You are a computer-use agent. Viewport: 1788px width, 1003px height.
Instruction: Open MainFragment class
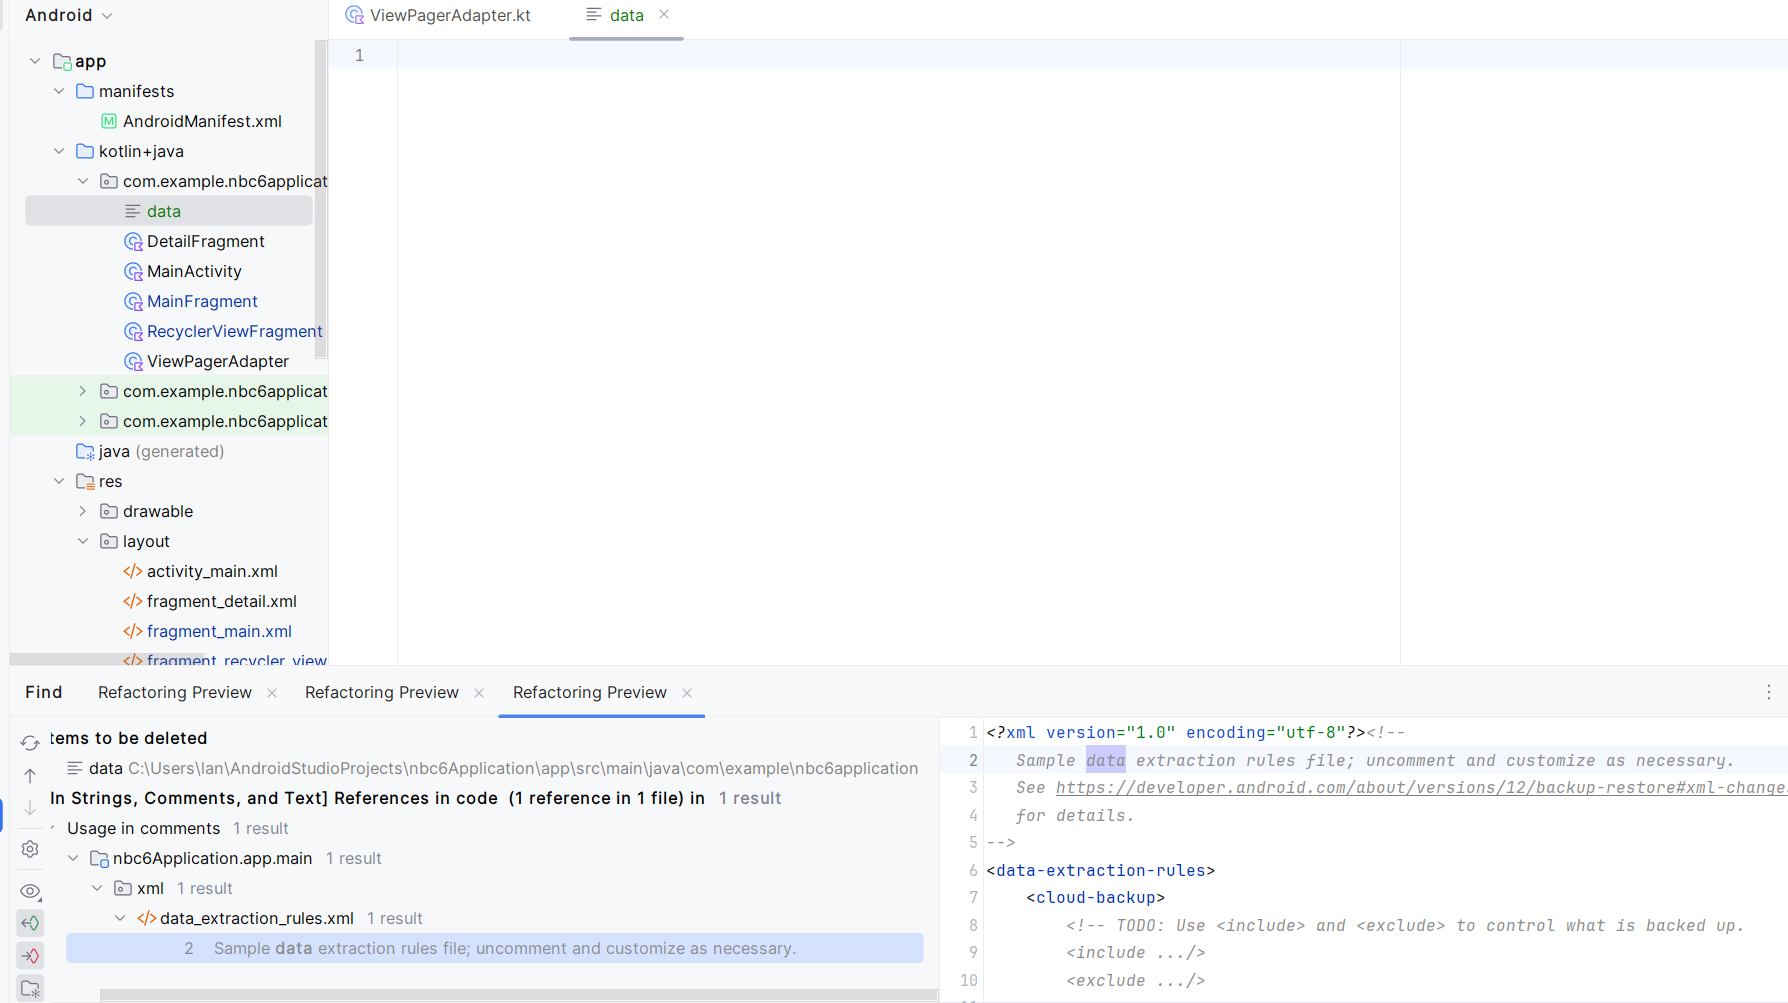click(202, 302)
